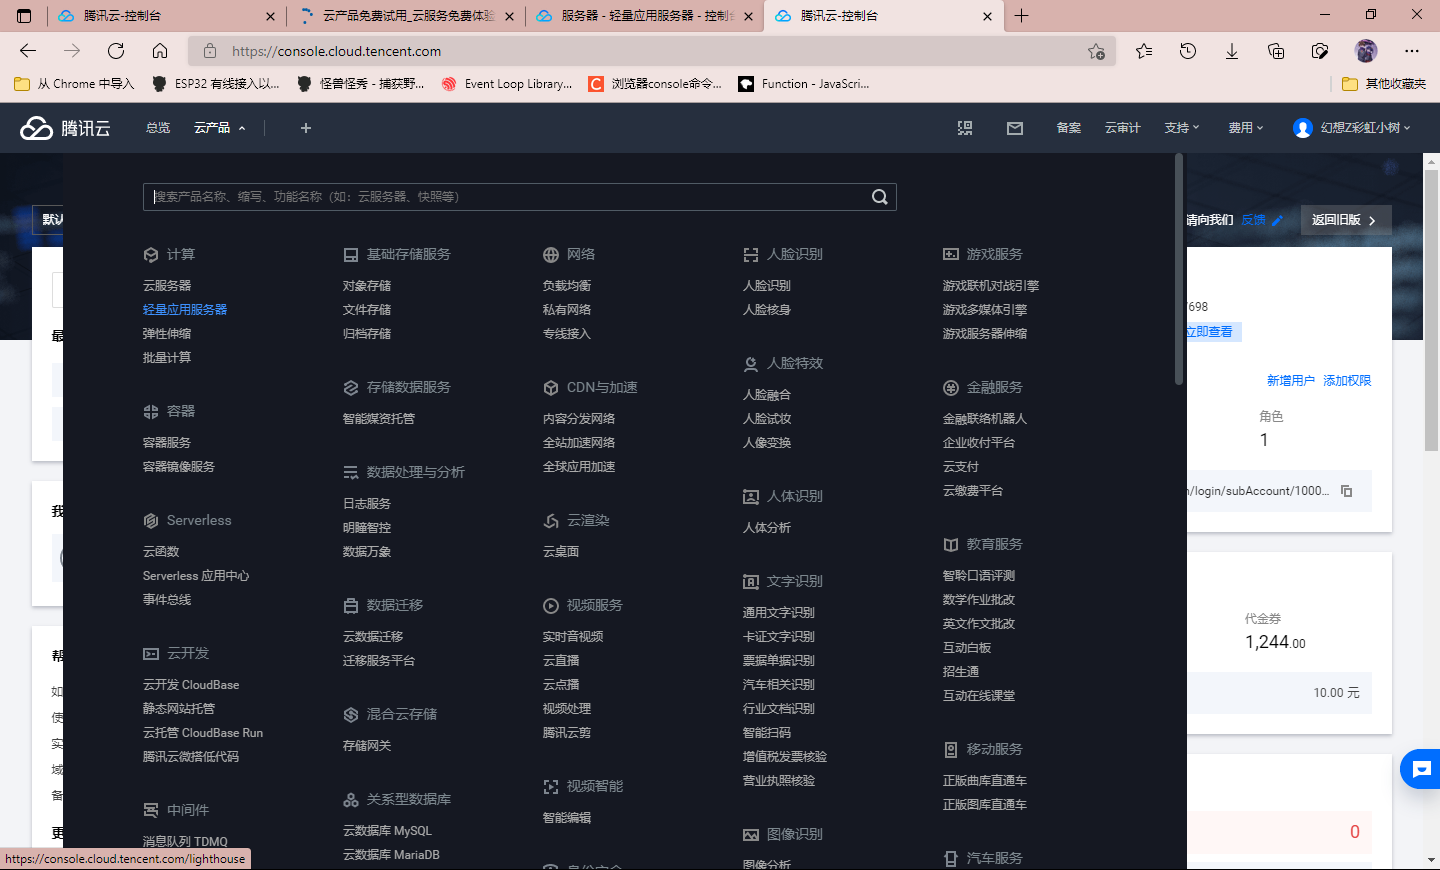Open 云函数 product link
The width and height of the screenshot is (1440, 870).
click(161, 552)
